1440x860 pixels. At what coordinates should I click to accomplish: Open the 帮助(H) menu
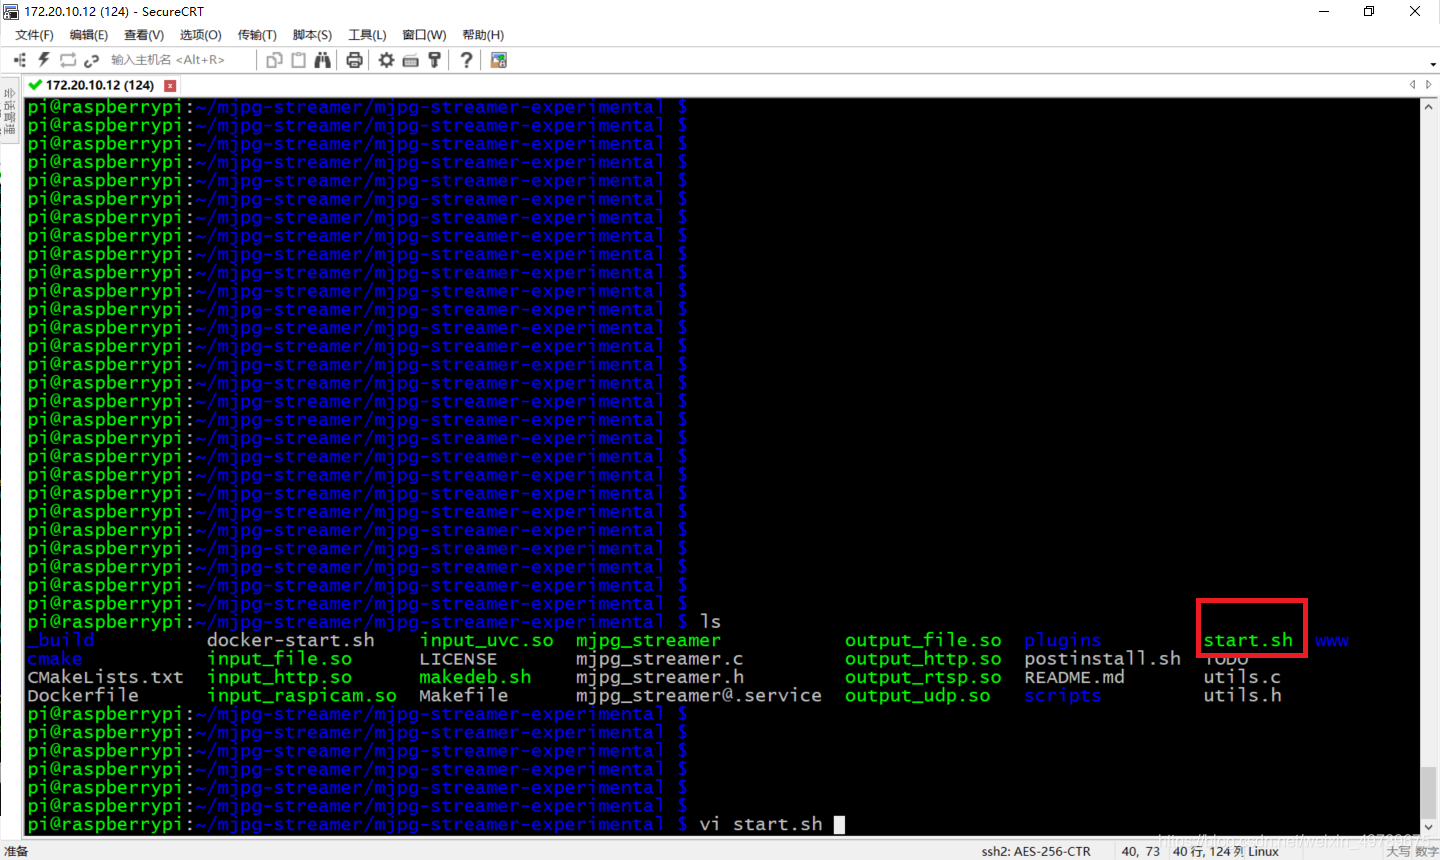tap(483, 35)
